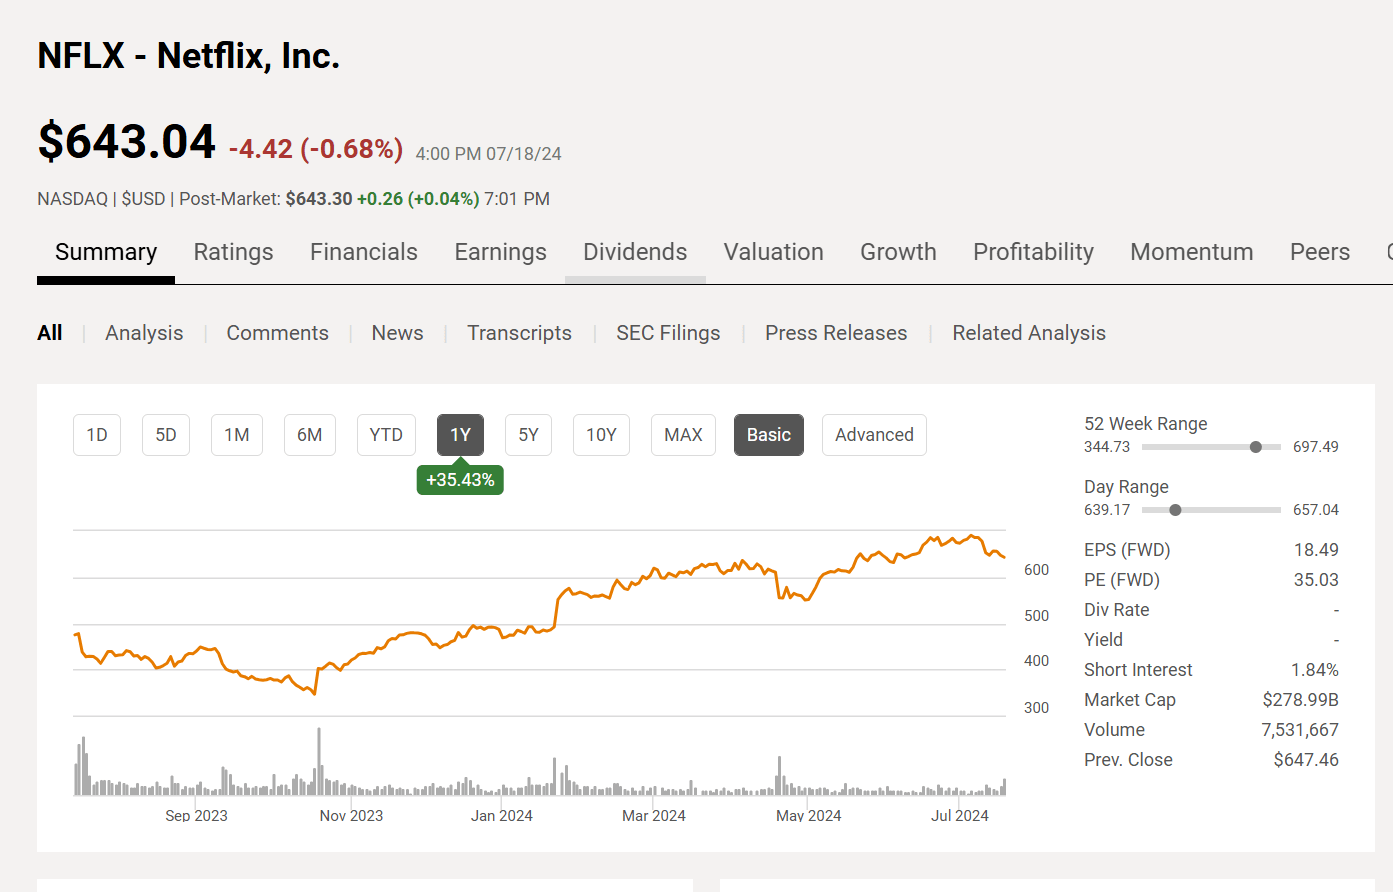Open SEC Filings
This screenshot has height=892, width=1393.
tap(668, 333)
